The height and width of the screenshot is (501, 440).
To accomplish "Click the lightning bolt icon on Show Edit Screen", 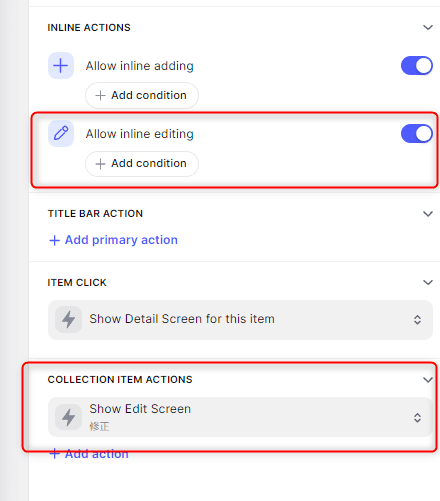I will point(68,417).
